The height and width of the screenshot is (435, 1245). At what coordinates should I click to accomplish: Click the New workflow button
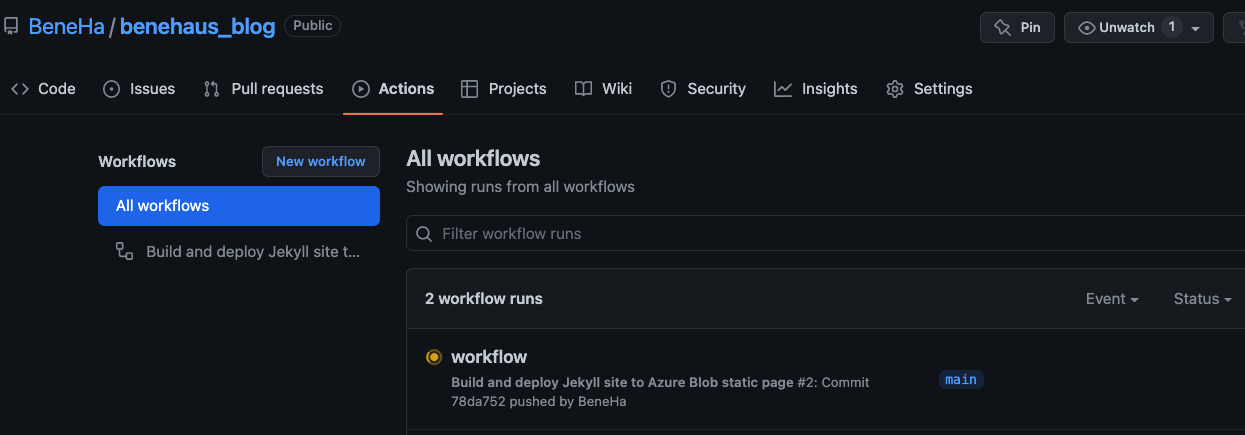(x=321, y=161)
